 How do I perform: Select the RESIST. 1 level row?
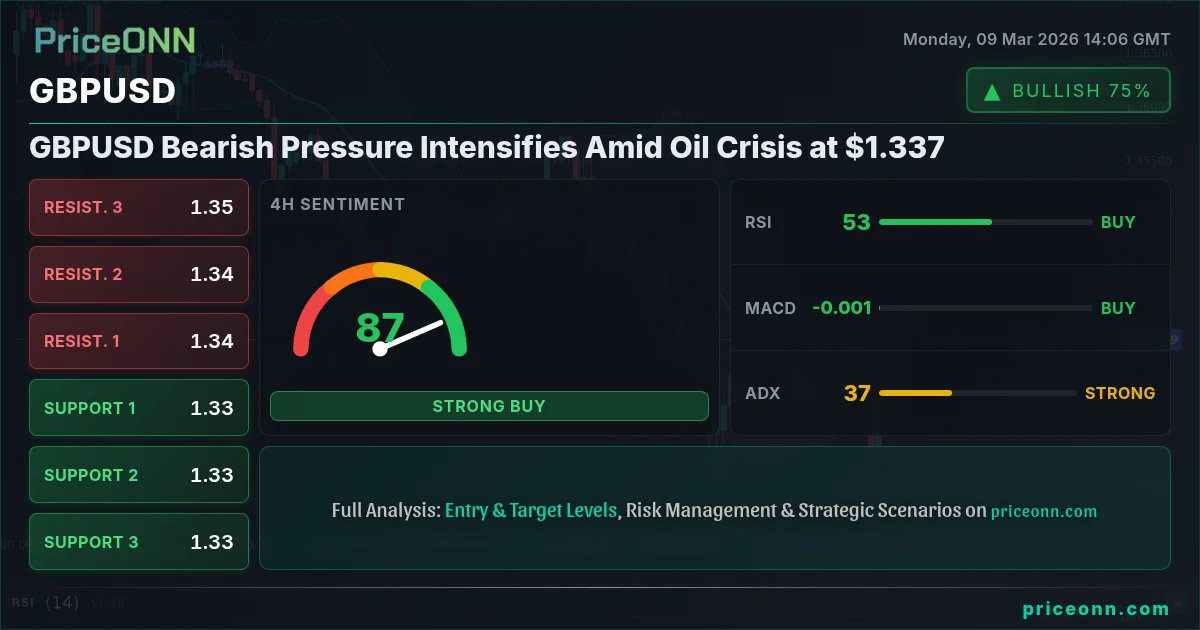coord(139,341)
